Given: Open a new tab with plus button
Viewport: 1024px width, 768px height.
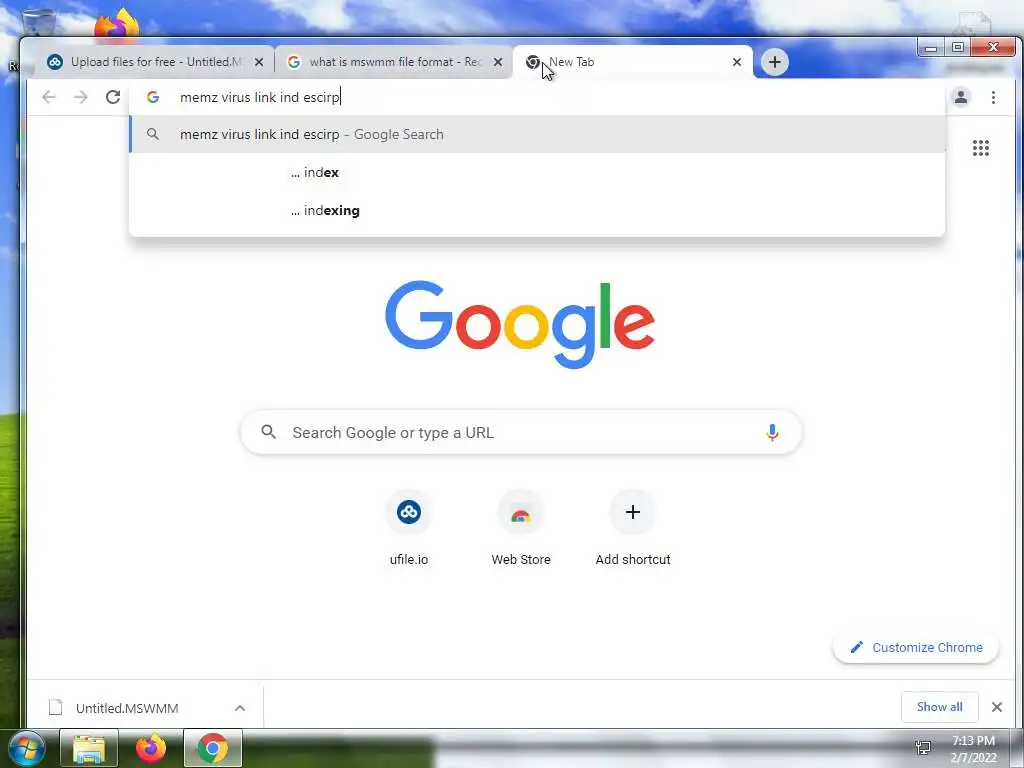Looking at the screenshot, I should coord(775,62).
